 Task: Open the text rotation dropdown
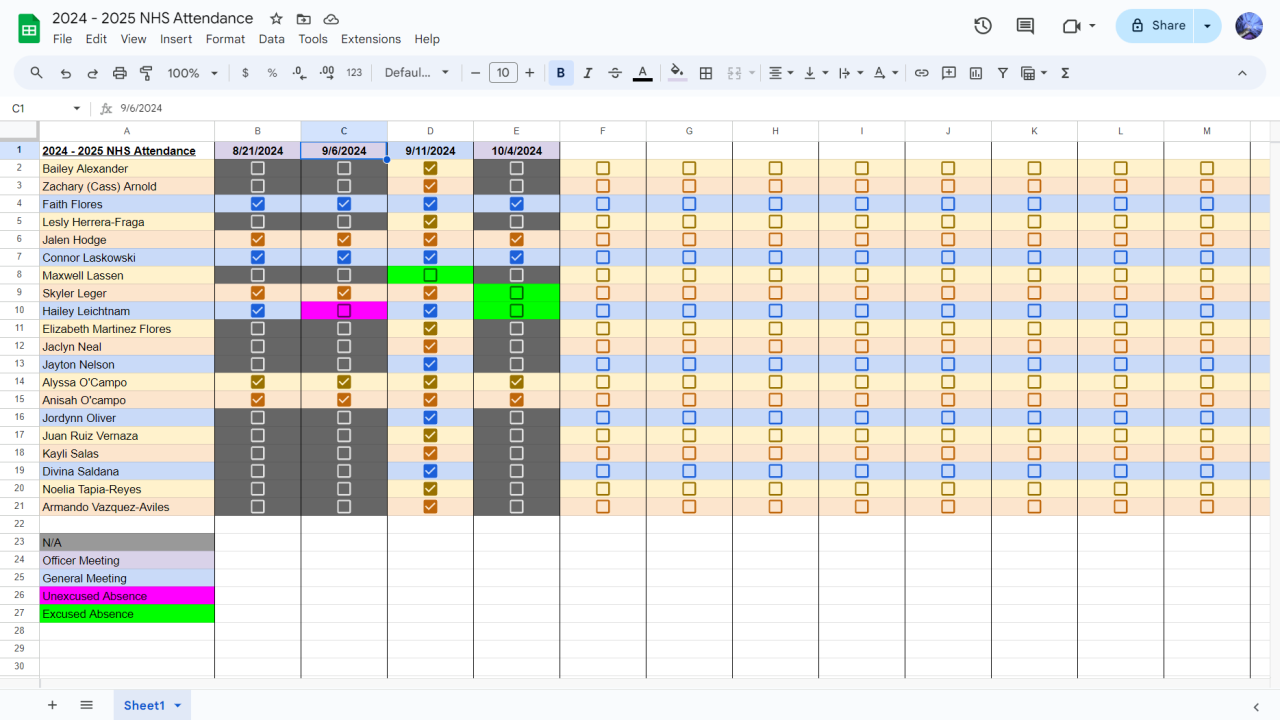click(885, 73)
